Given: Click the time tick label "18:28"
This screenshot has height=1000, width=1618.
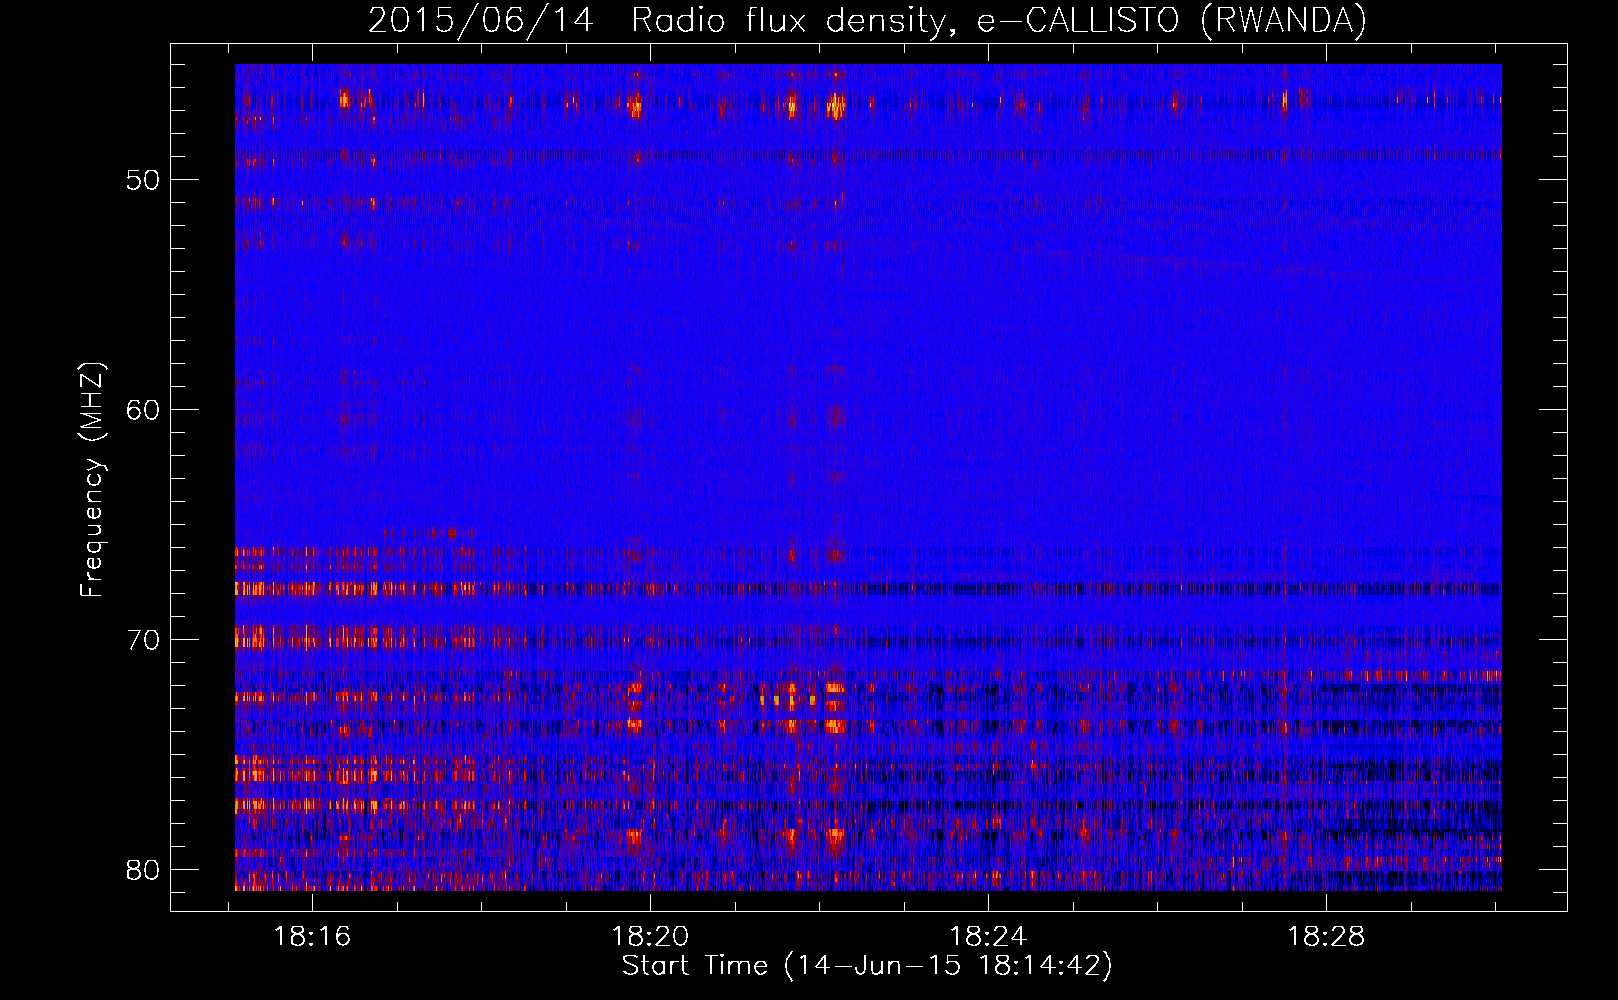Looking at the screenshot, I should click(1326, 937).
